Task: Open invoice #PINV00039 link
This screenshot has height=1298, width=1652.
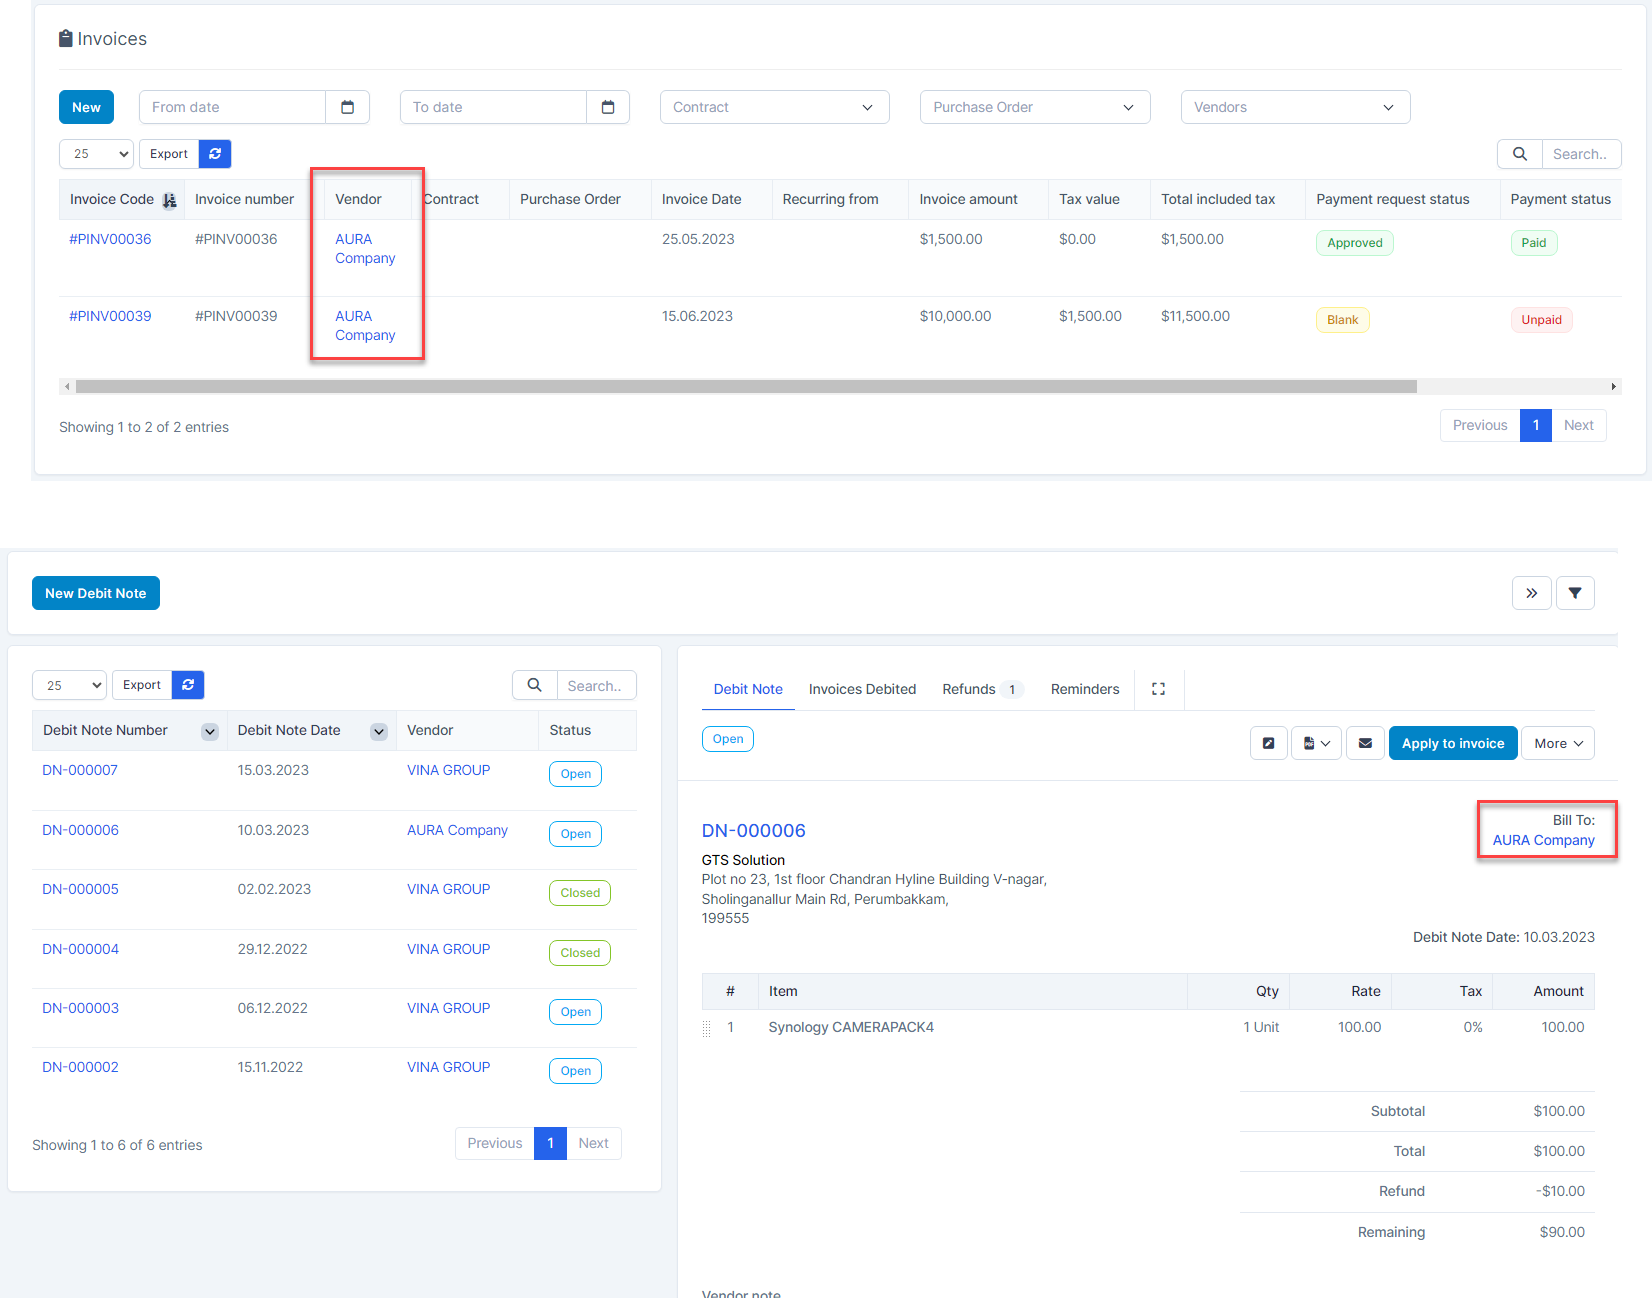Action: pos(110,316)
